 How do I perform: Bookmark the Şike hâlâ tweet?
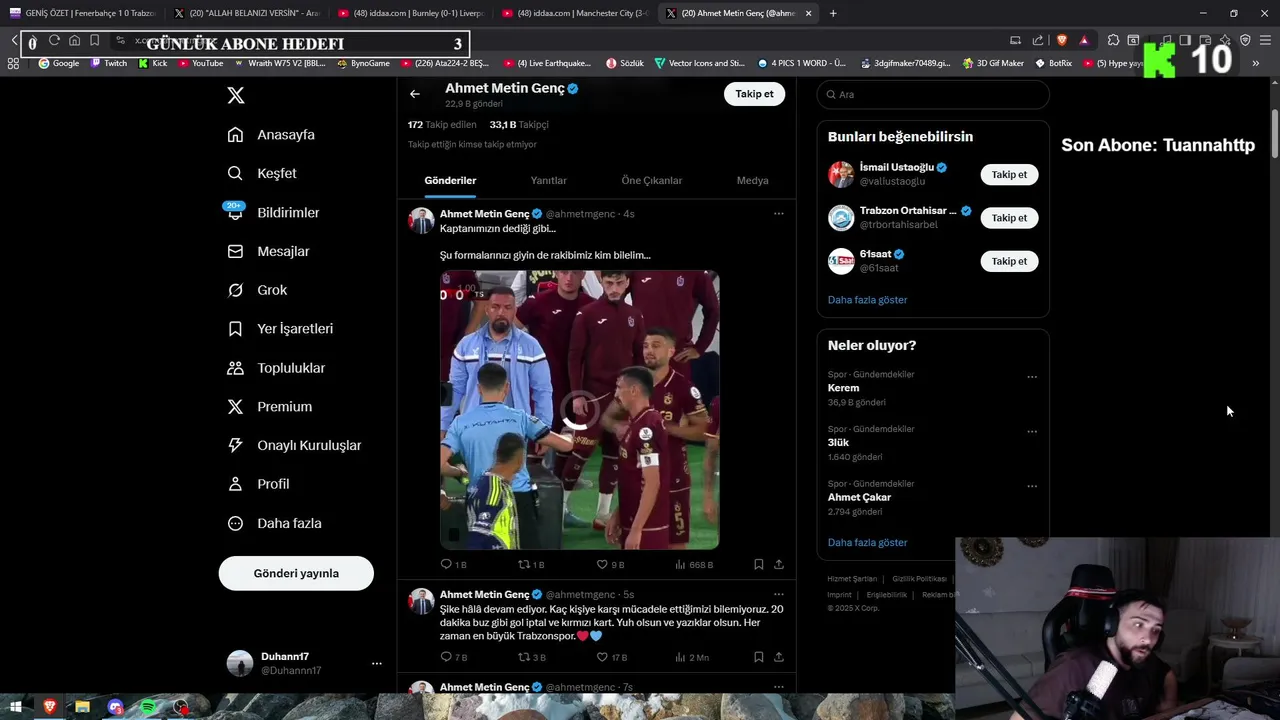coord(759,657)
